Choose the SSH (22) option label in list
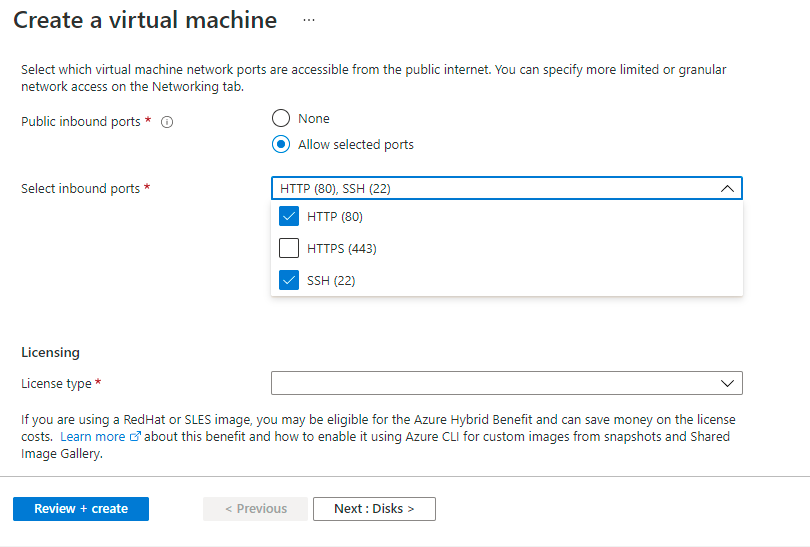 [331, 280]
